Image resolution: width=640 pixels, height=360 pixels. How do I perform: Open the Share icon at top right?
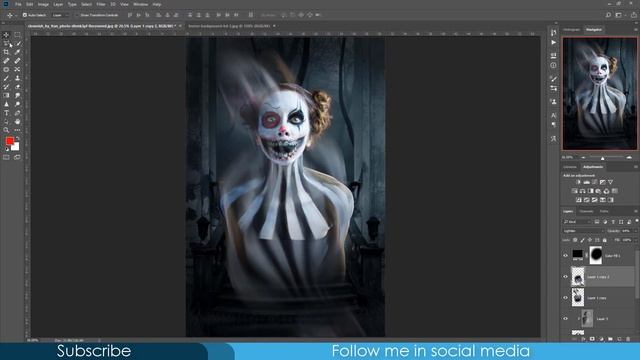tap(633, 15)
